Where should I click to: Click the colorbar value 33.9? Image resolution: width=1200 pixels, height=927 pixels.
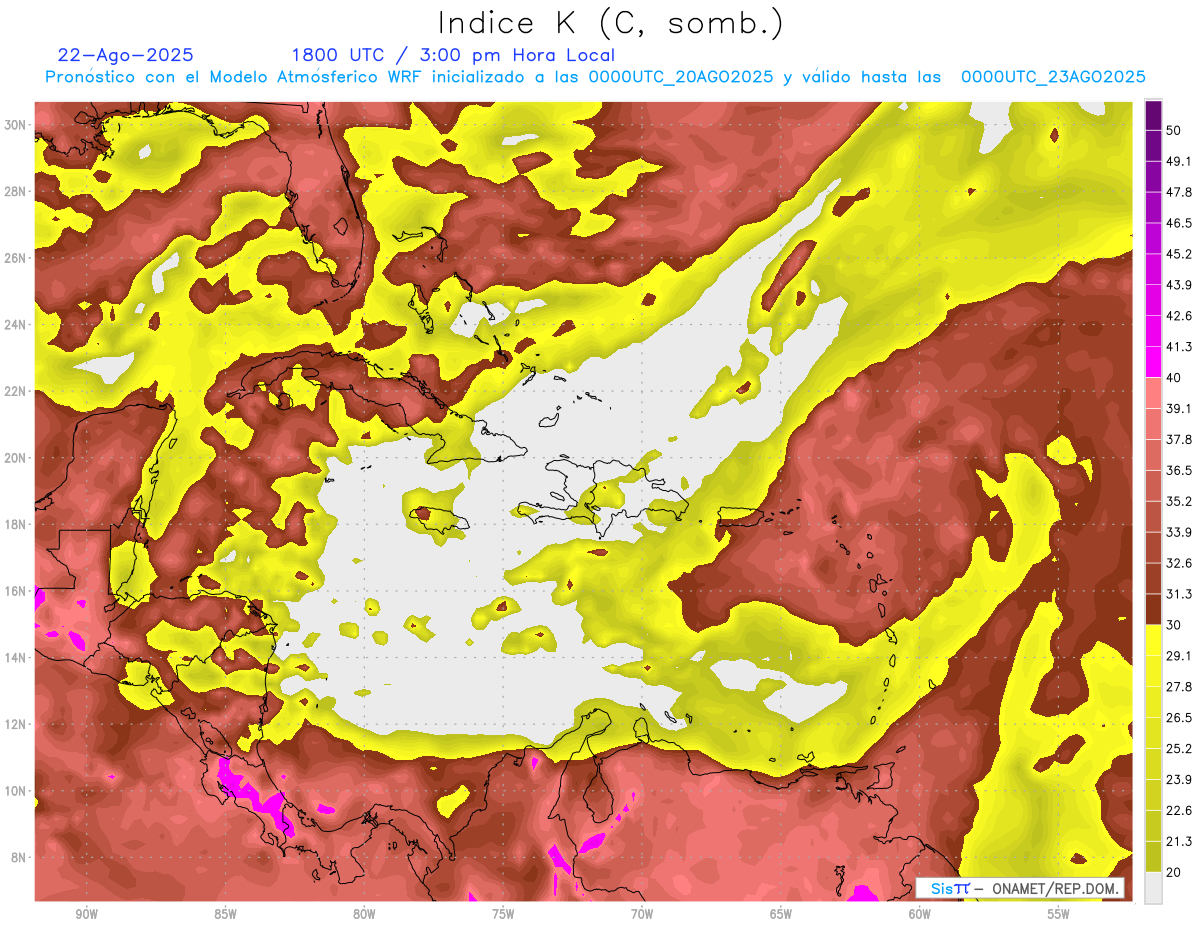click(1178, 532)
